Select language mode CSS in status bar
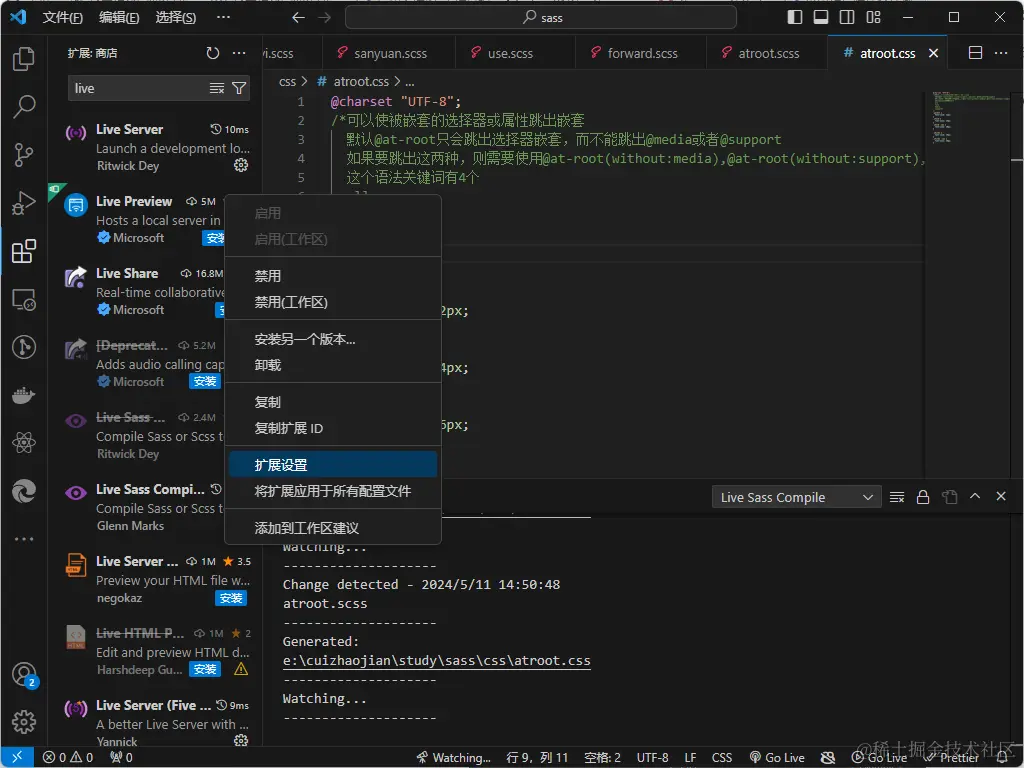This screenshot has height=768, width=1024. click(x=722, y=758)
